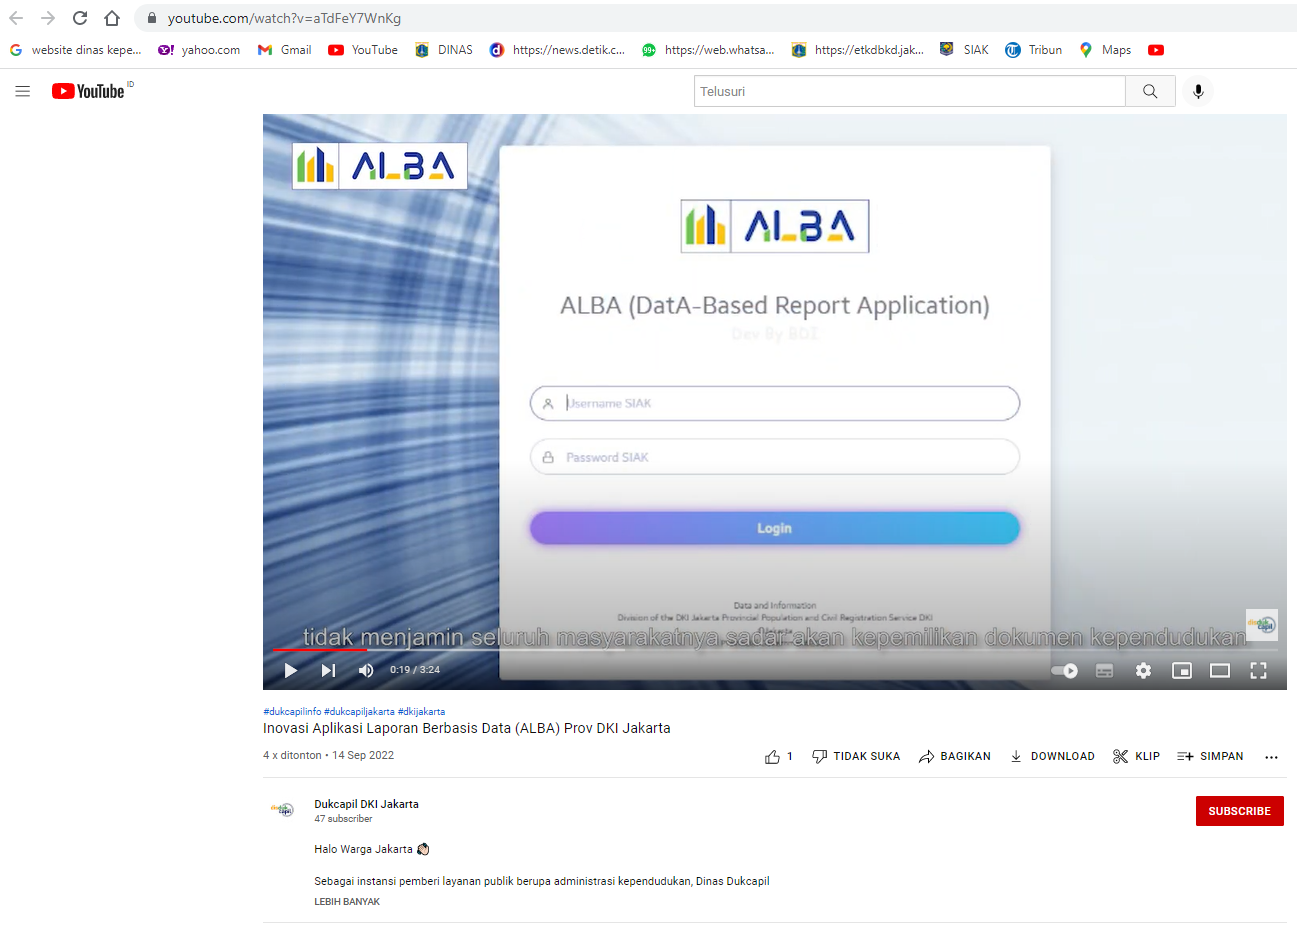Open the Maps bookmark
This screenshot has width=1297, height=929.
coord(1105,50)
